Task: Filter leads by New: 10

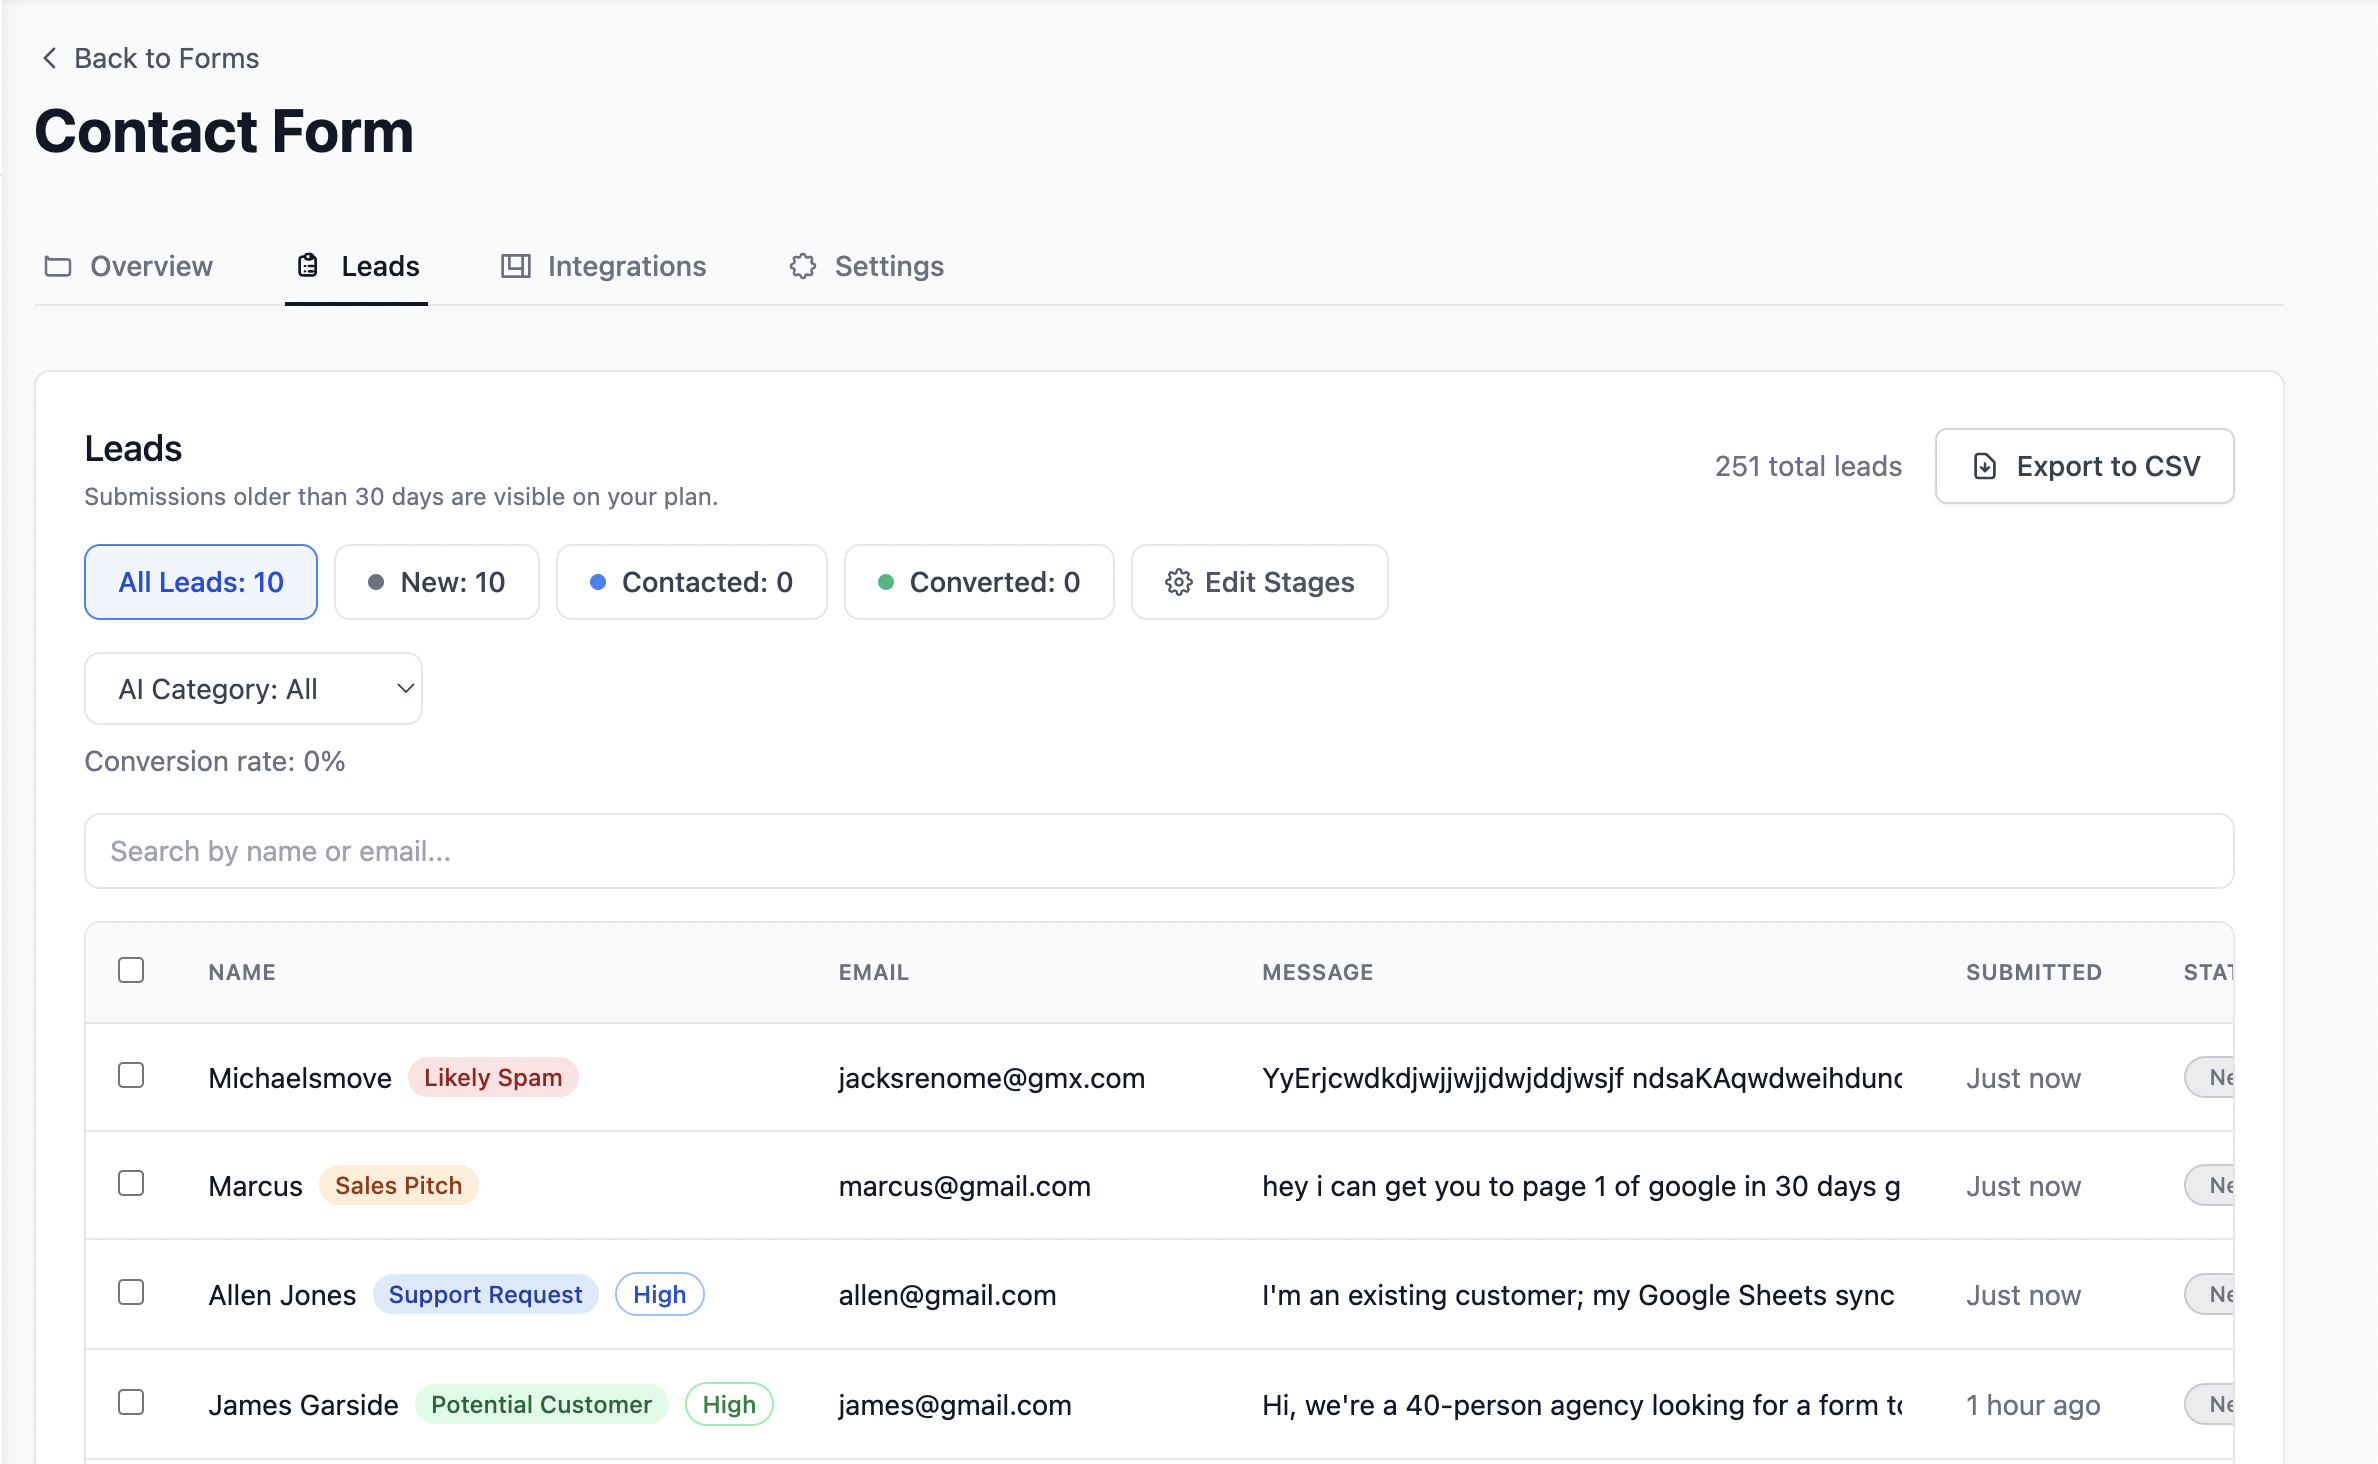Action: pos(437,582)
